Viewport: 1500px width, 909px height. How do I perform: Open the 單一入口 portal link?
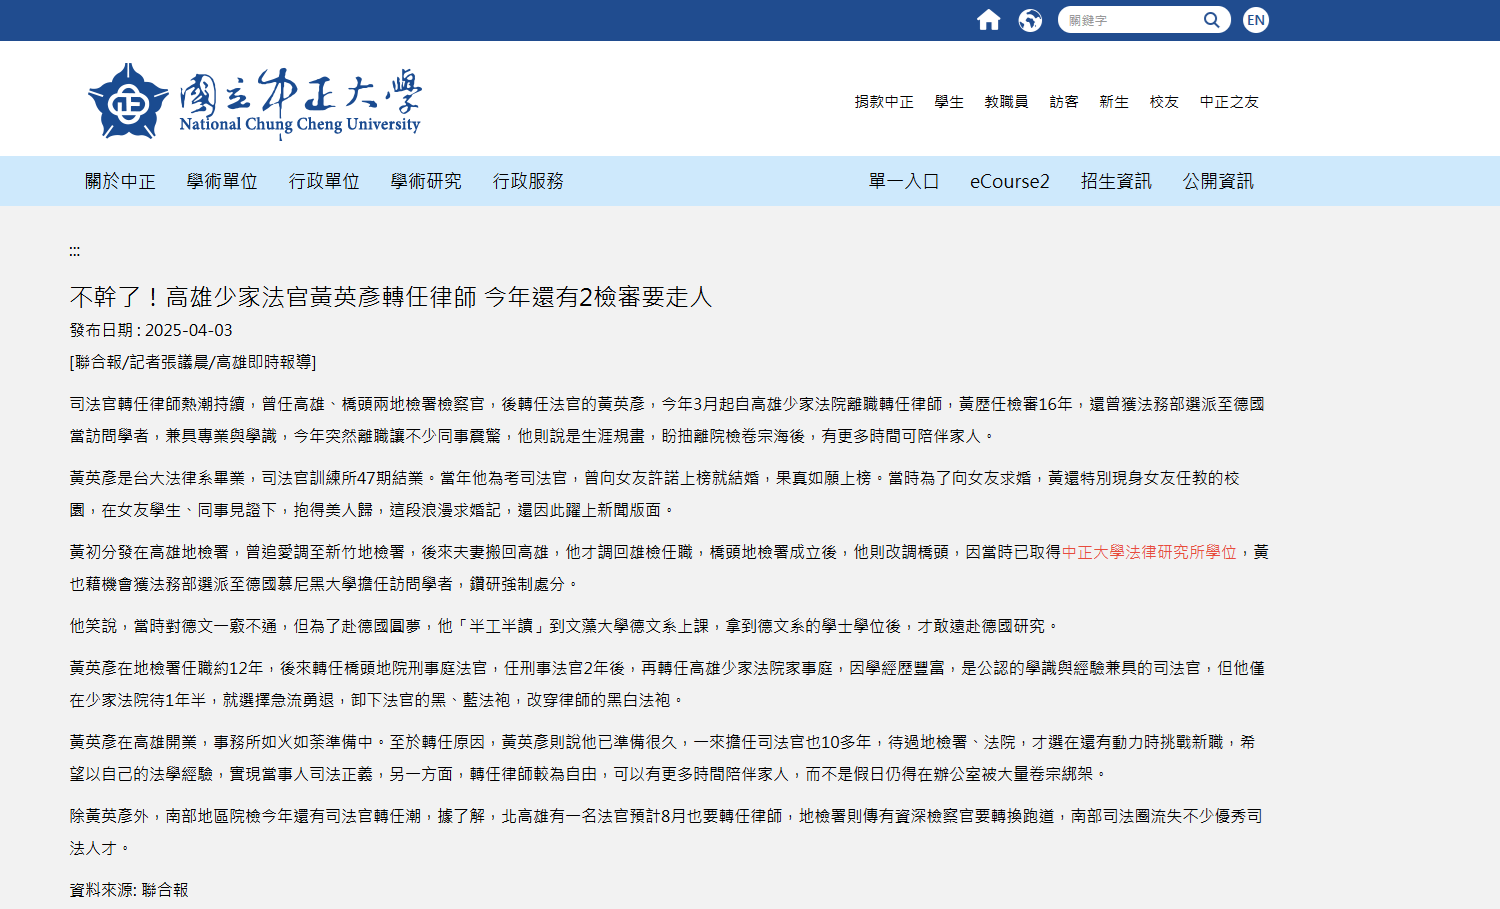(x=904, y=181)
